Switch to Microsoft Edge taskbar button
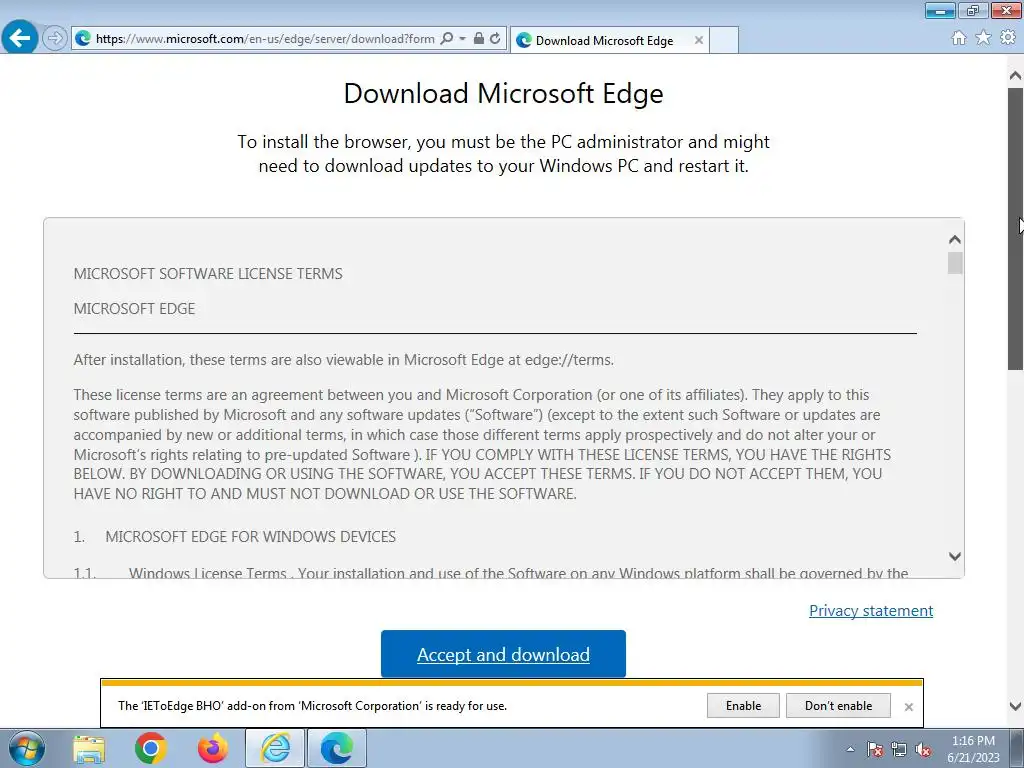Viewport: 1024px width, 768px height. (337, 748)
